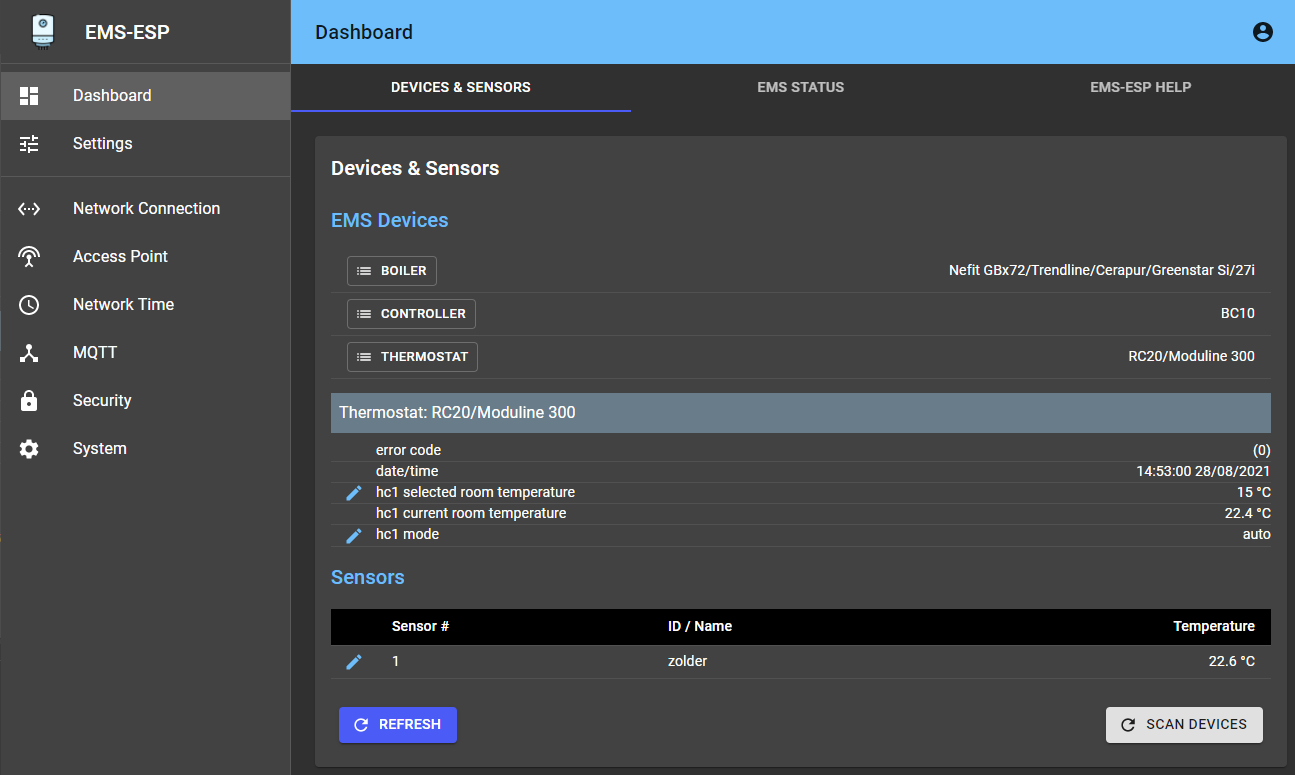Click the Network Time clock icon
1295x775 pixels.
[x=29, y=305]
